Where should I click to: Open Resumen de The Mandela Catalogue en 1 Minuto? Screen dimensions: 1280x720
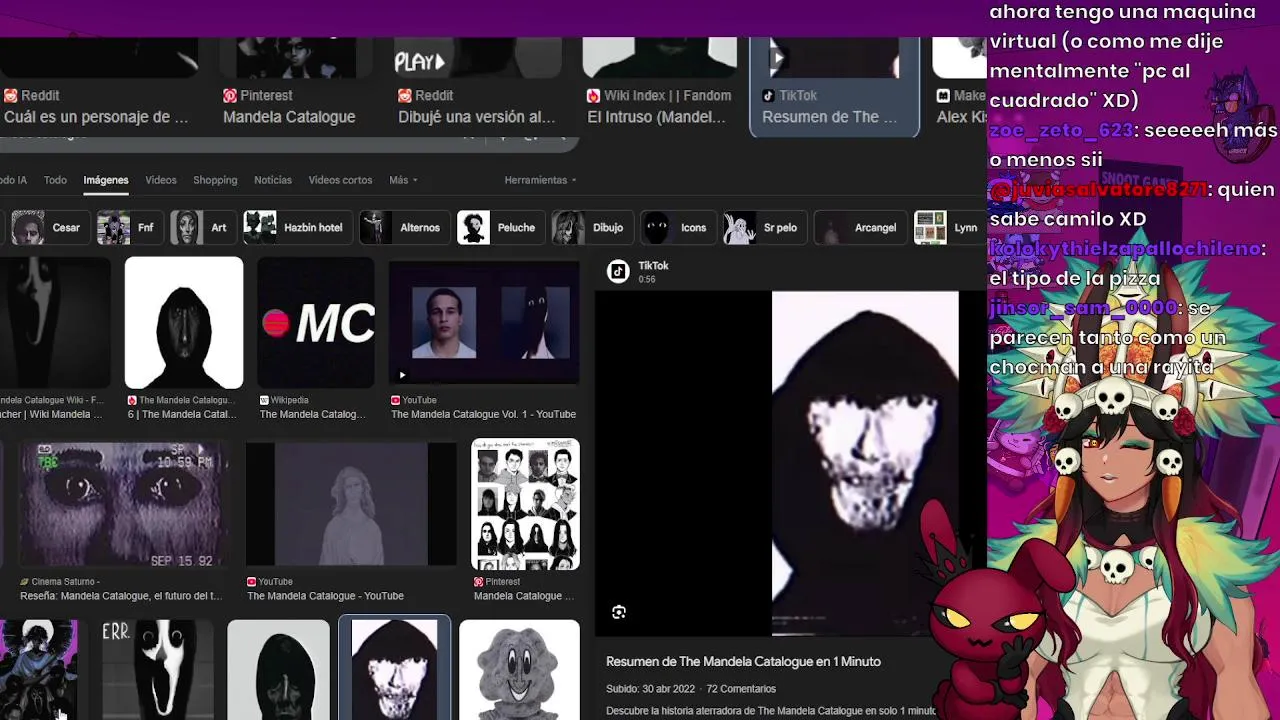(x=743, y=662)
